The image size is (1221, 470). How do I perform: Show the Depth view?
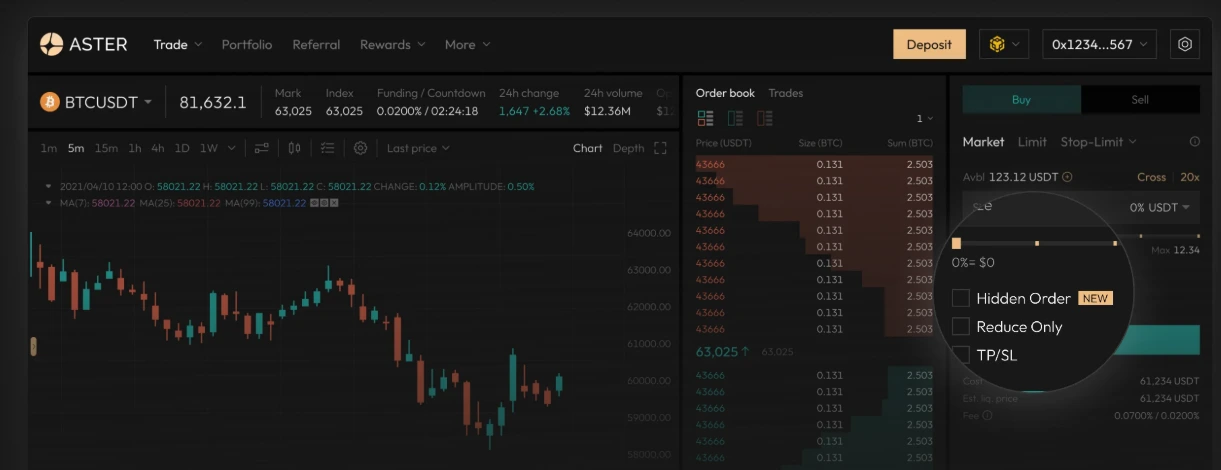[628, 148]
